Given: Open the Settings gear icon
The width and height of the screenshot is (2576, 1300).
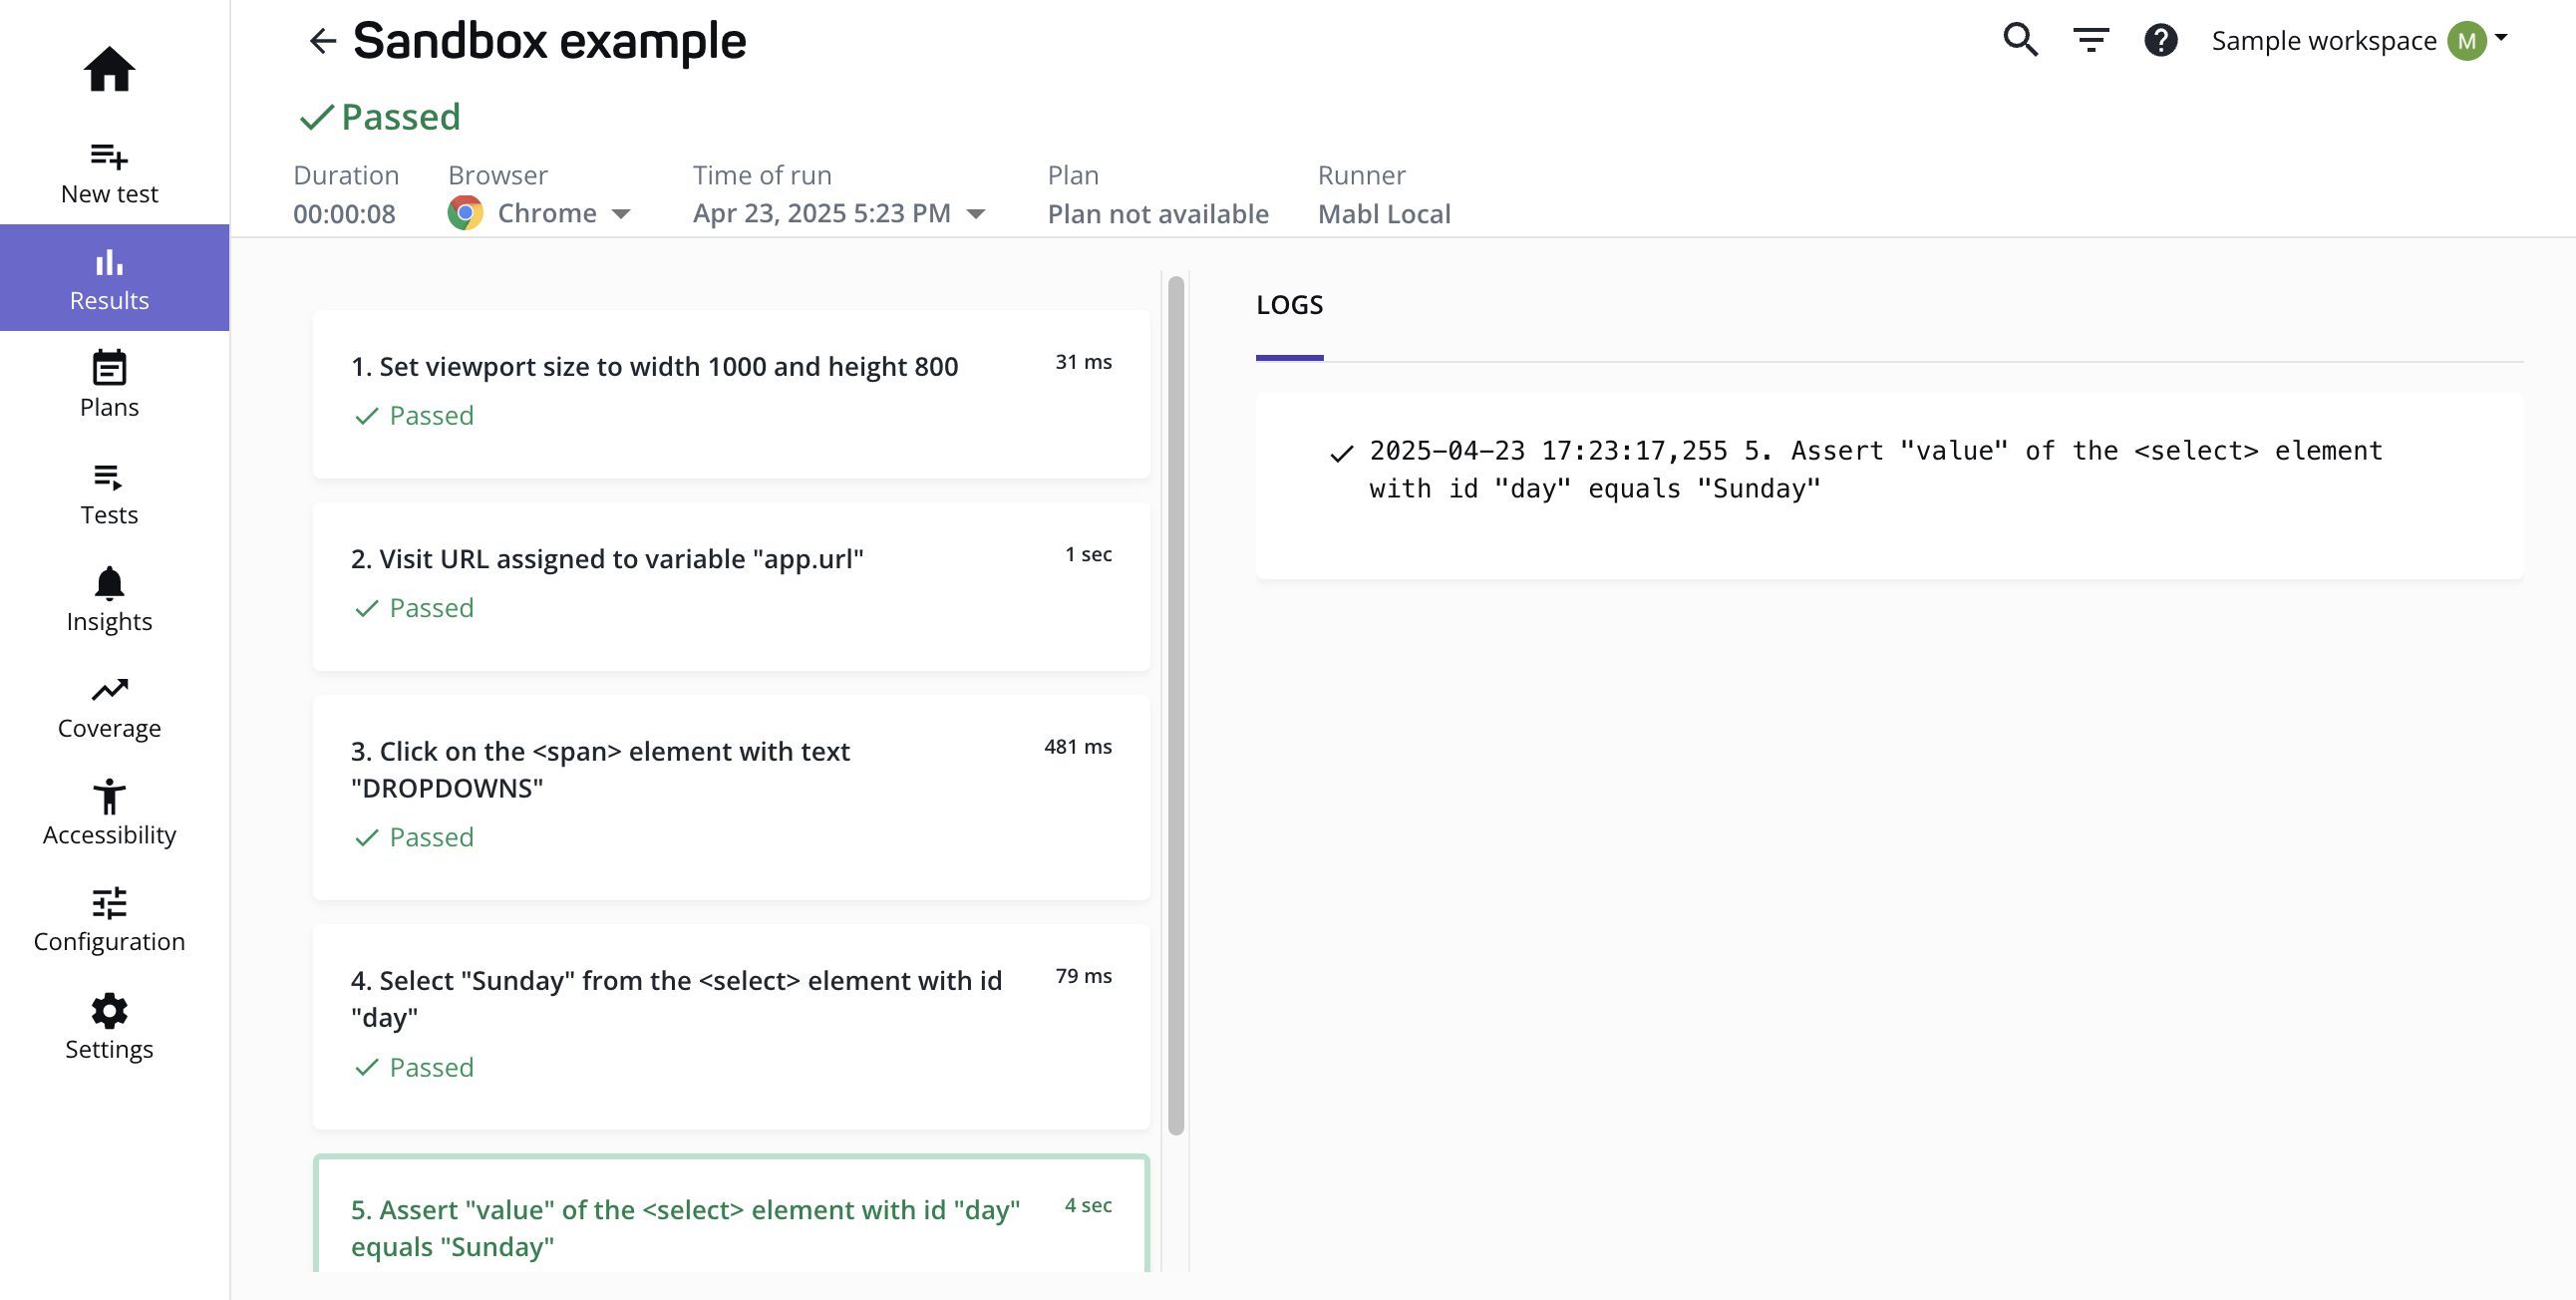Looking at the screenshot, I should (109, 1011).
